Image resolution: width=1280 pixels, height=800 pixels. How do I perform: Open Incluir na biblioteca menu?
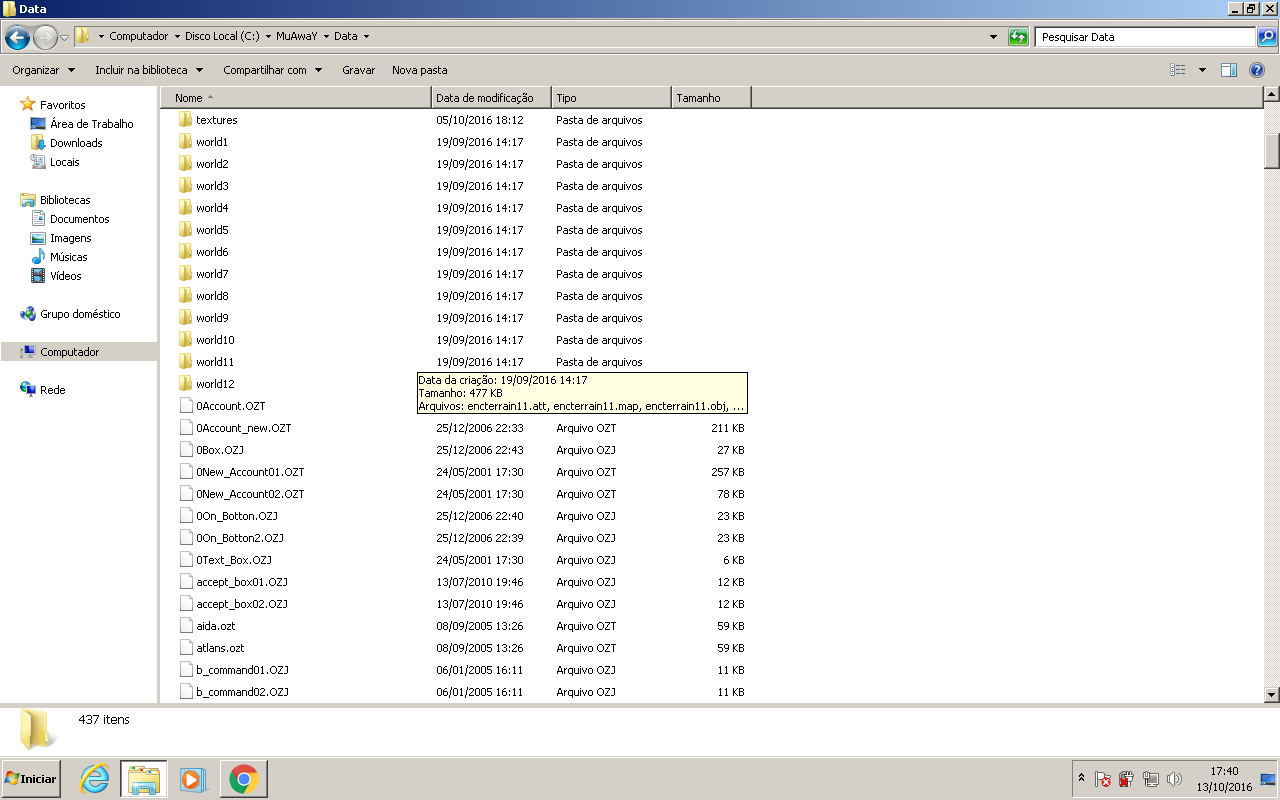(x=148, y=70)
